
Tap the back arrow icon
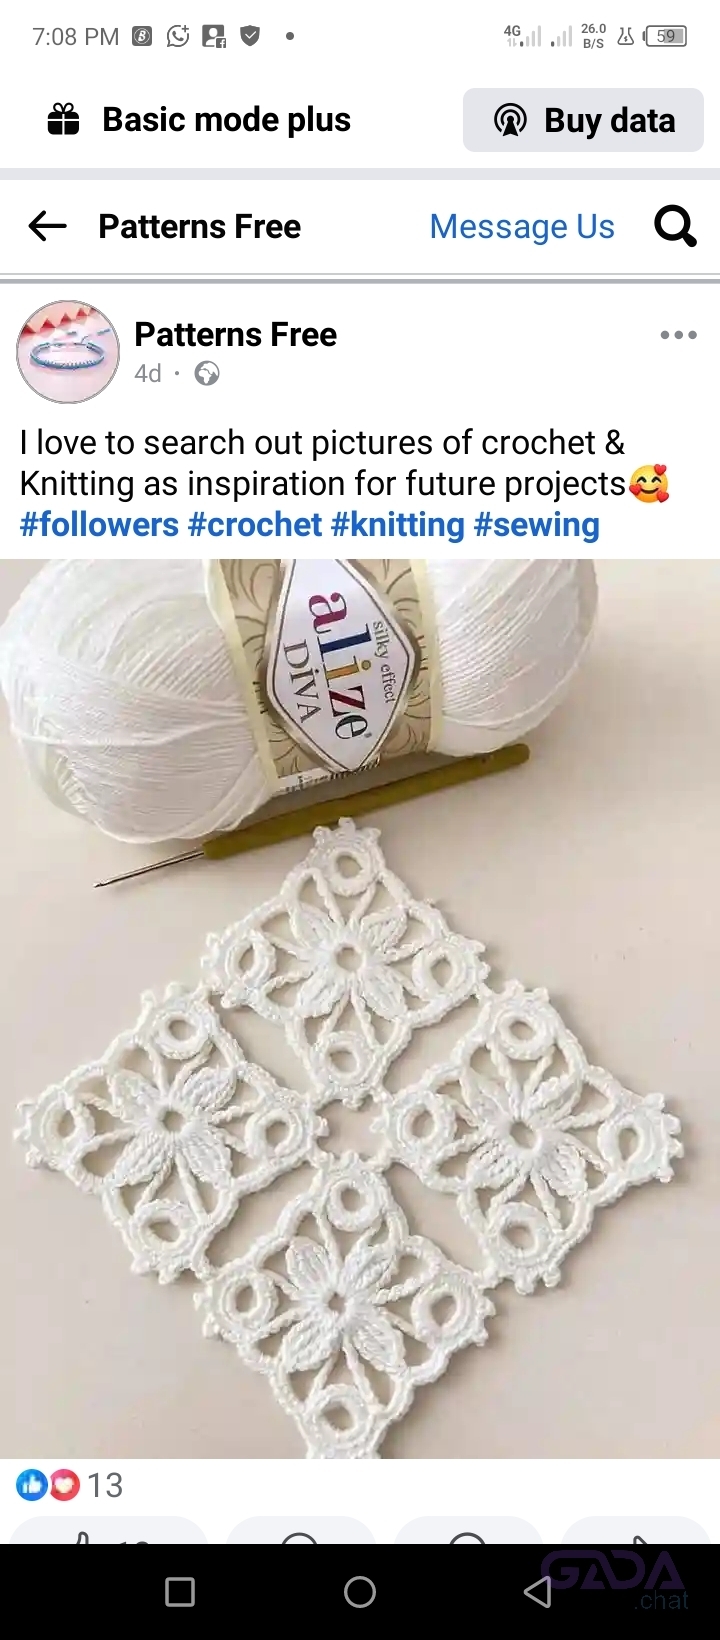click(x=47, y=226)
